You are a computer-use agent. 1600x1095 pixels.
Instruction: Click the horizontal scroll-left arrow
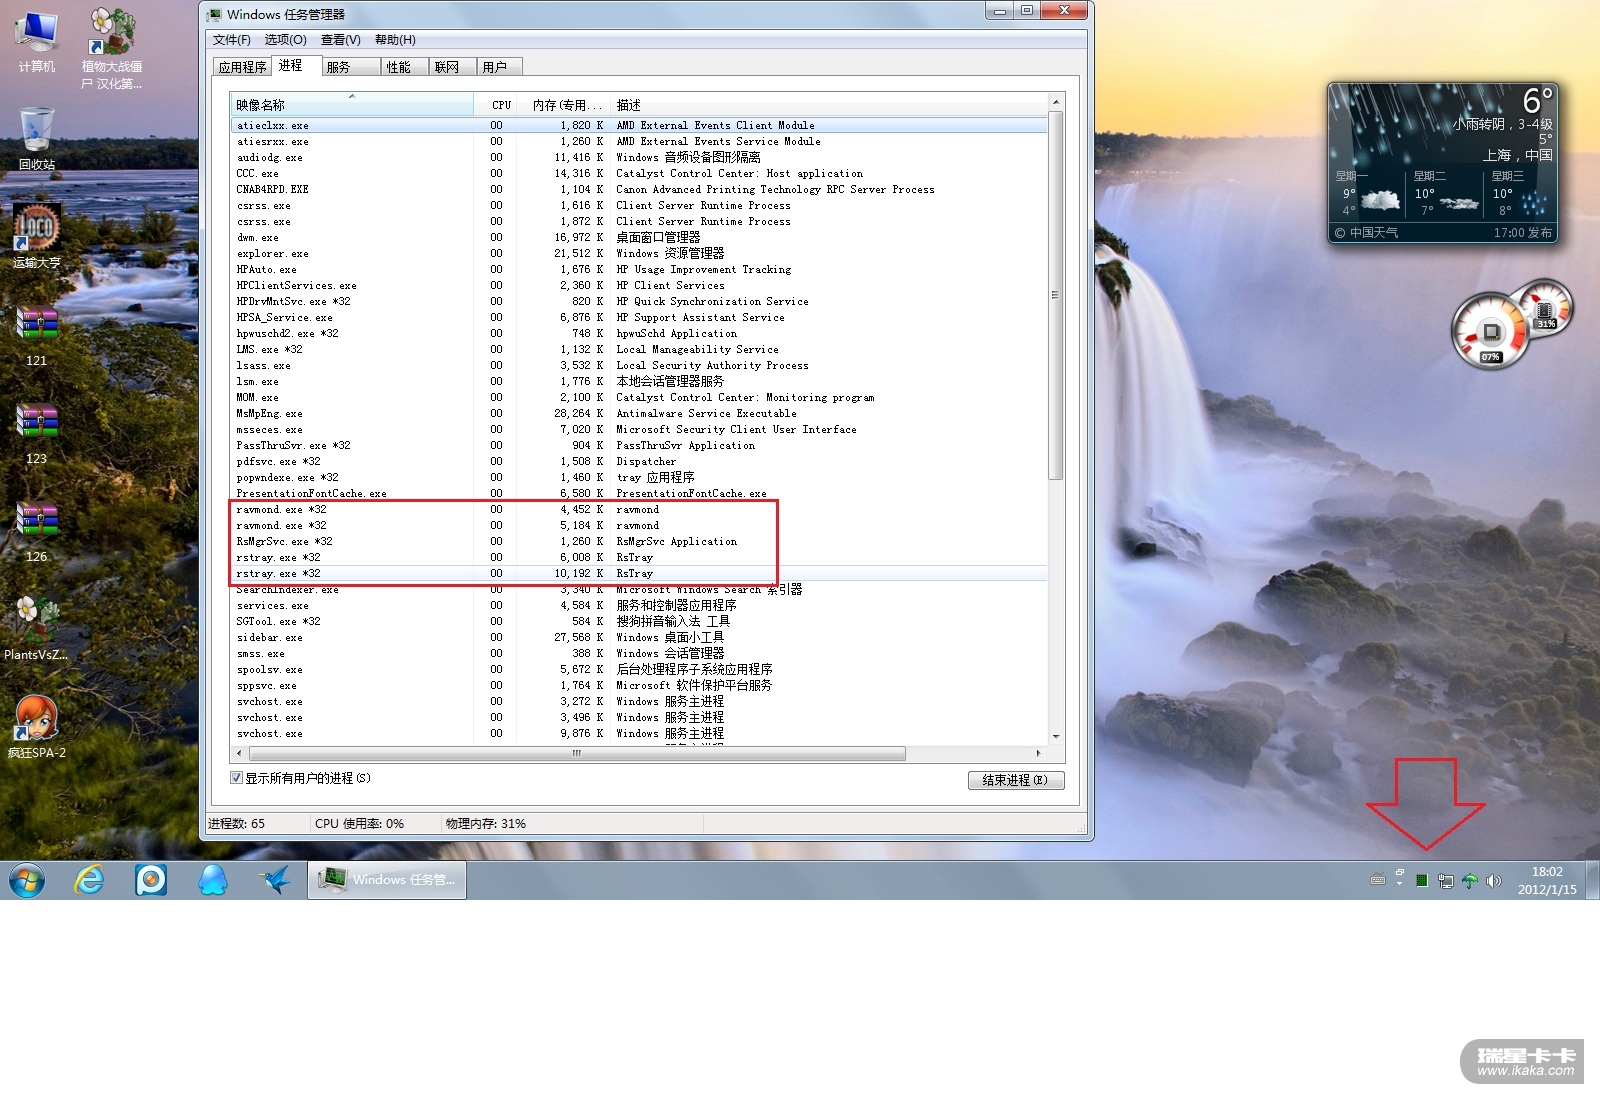(x=238, y=753)
